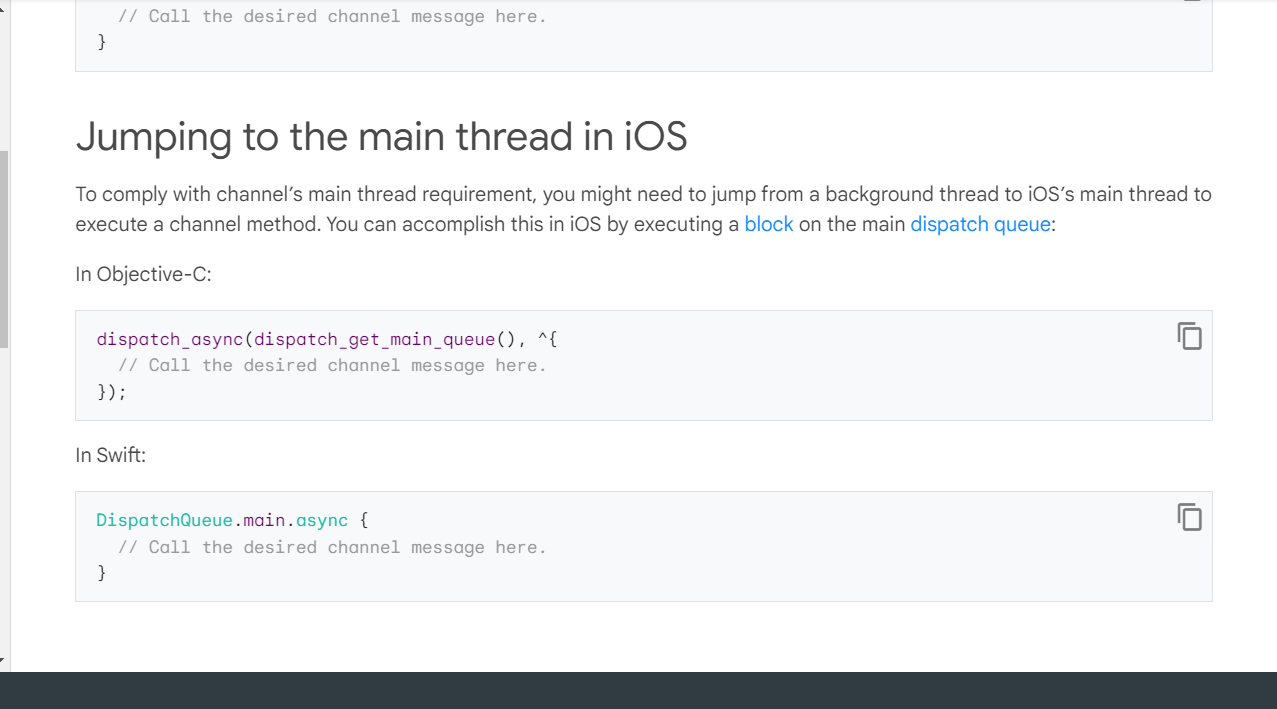
Task: Click the dark footer bar at the bottom
Action: pos(640,688)
